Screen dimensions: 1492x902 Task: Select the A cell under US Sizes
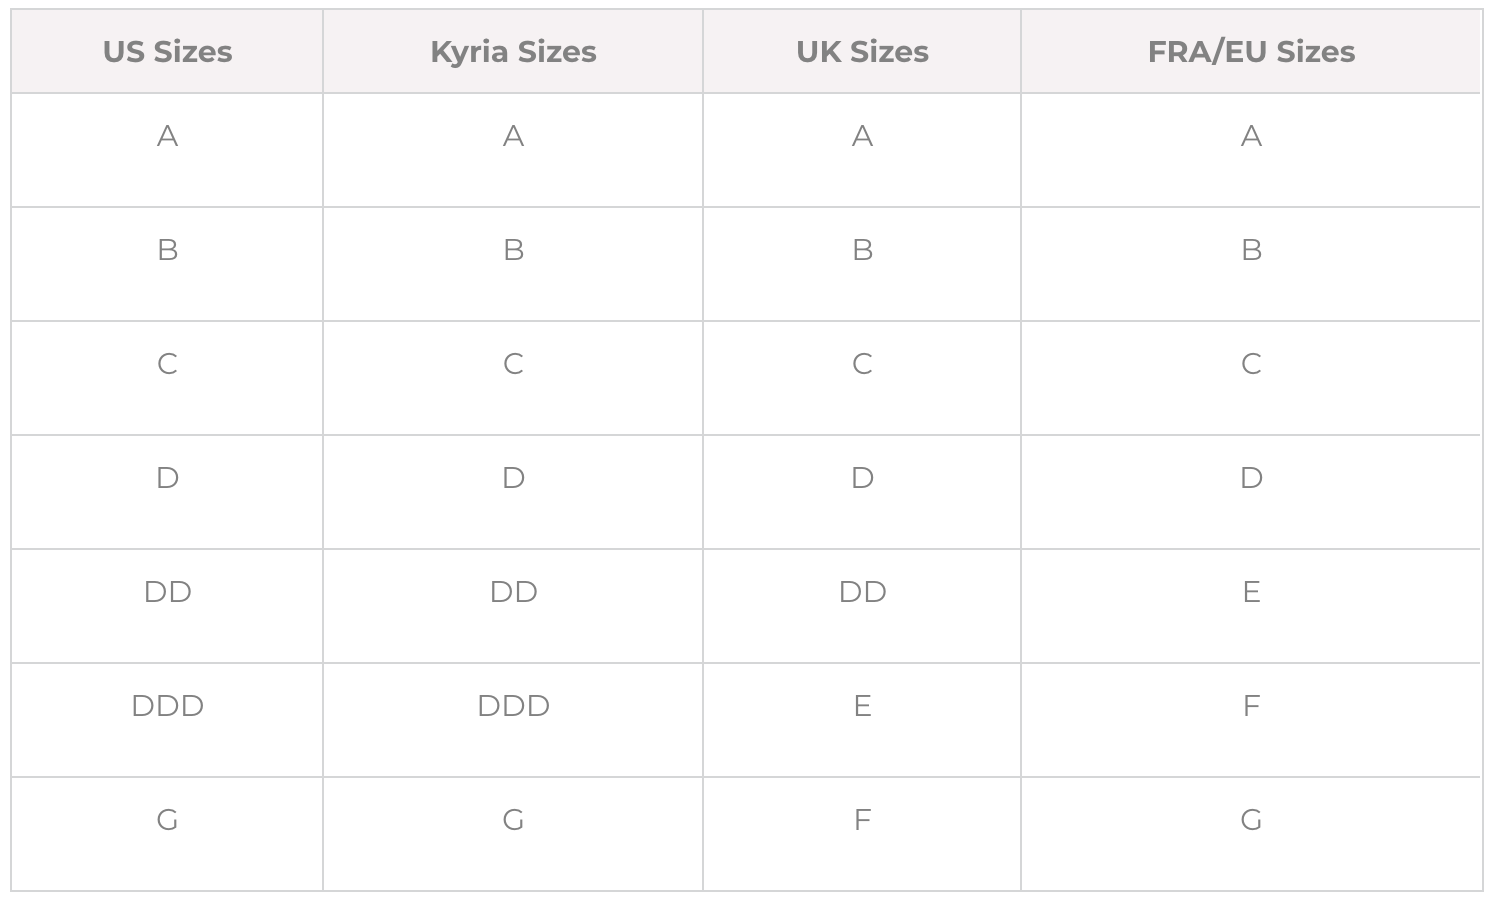[x=167, y=151]
